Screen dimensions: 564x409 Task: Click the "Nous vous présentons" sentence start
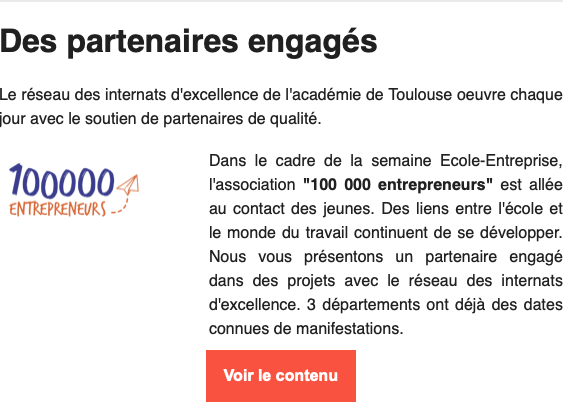[x=296, y=257]
